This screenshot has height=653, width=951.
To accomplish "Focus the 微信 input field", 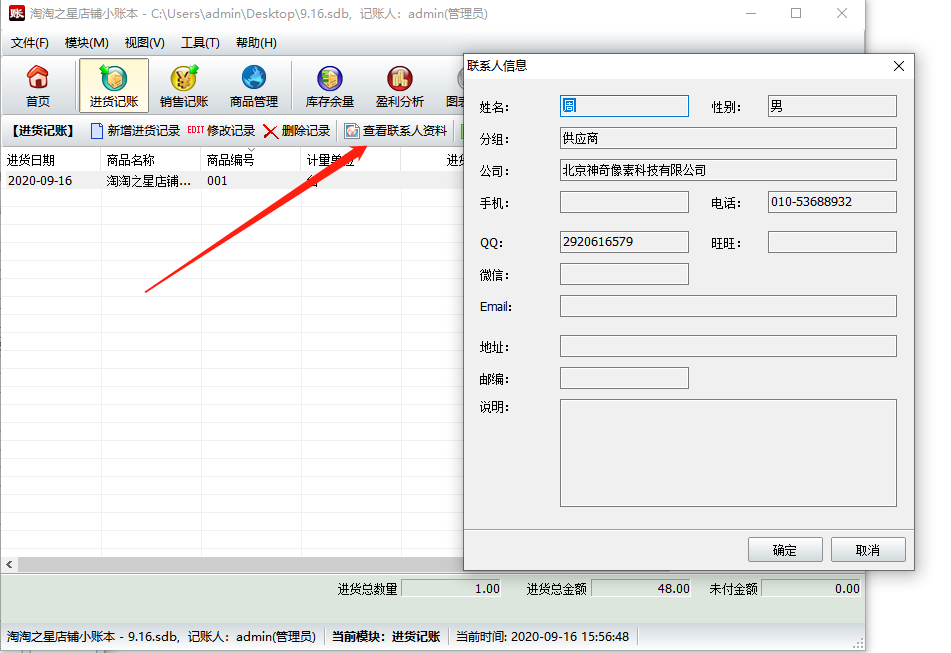I will (x=624, y=274).
